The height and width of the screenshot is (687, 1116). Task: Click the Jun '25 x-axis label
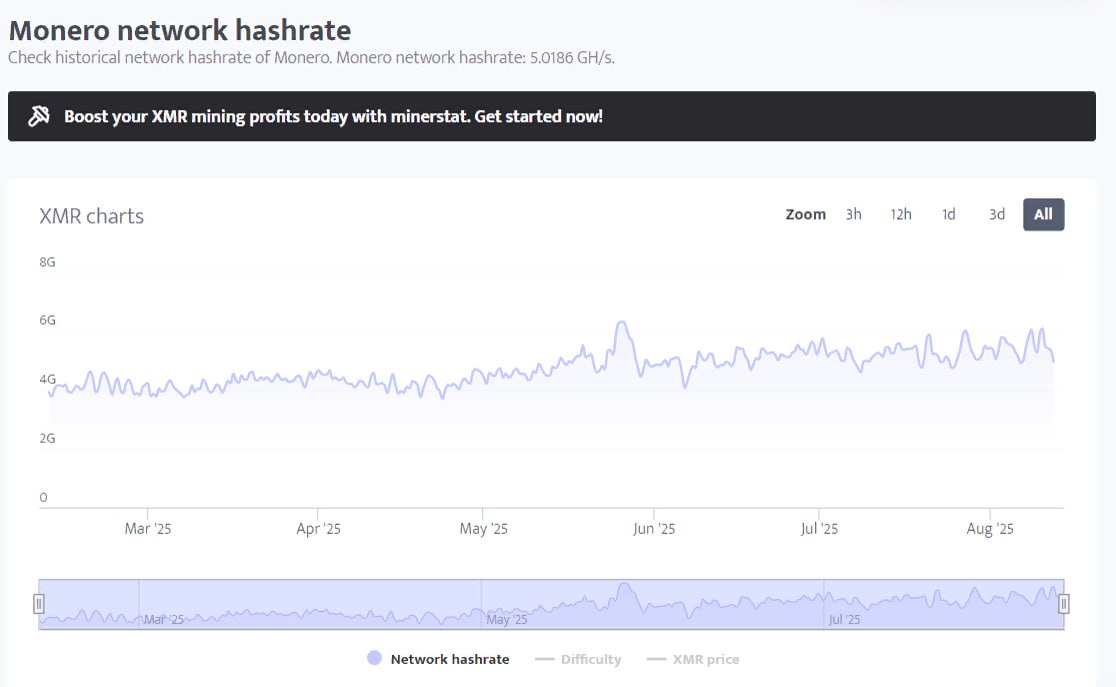(x=654, y=529)
